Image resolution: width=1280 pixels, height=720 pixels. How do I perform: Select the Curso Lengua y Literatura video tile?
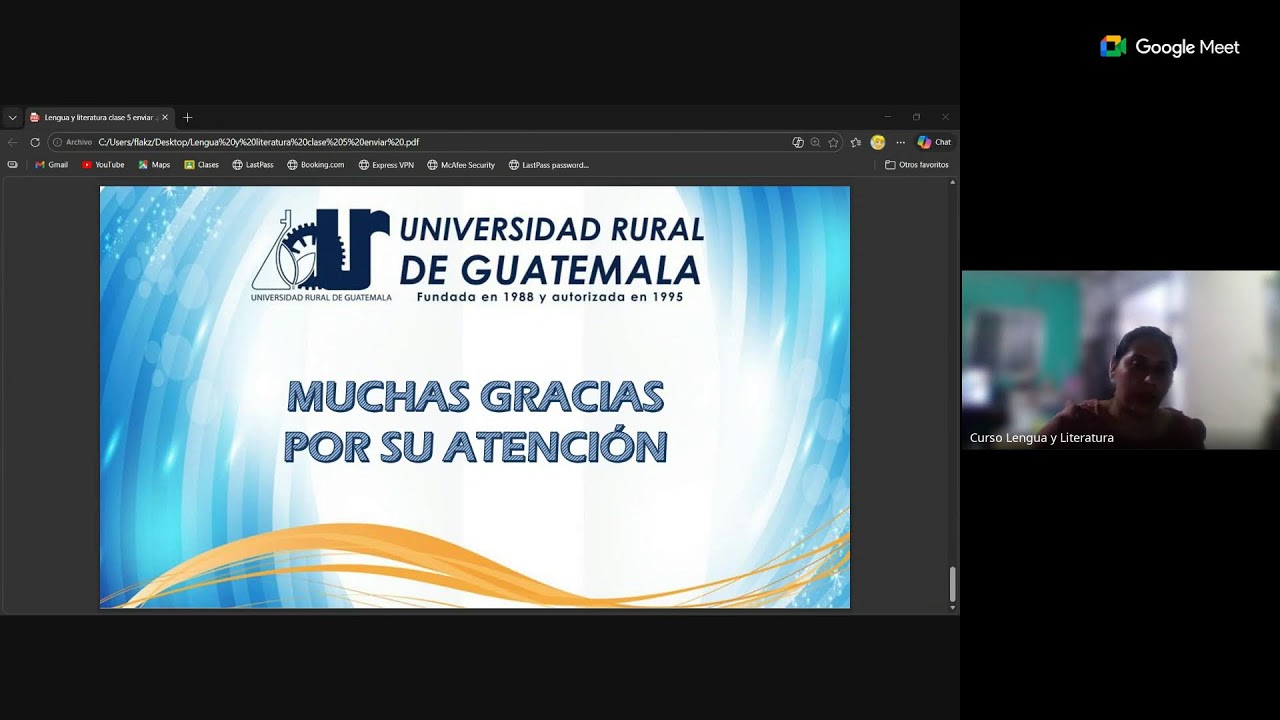pyautogui.click(x=1120, y=360)
